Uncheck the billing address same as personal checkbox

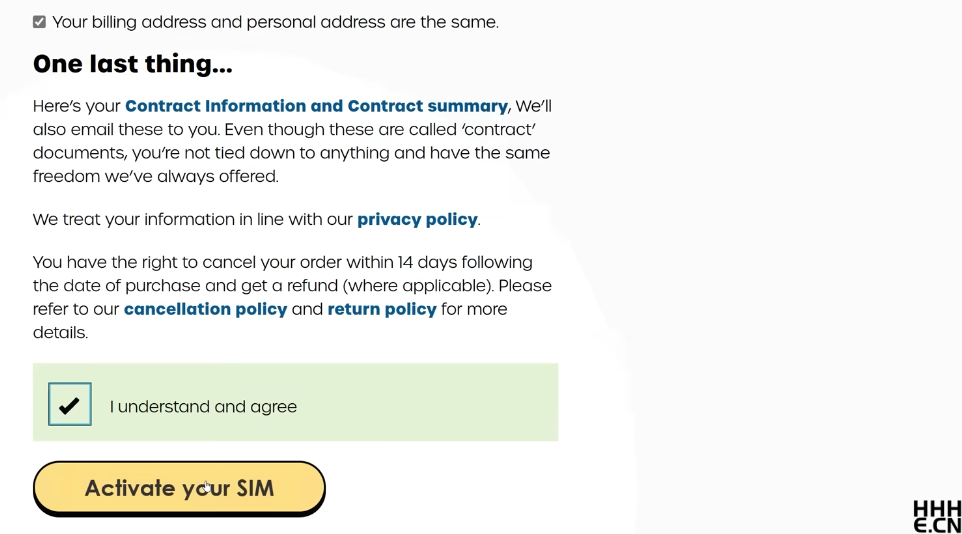point(39,22)
